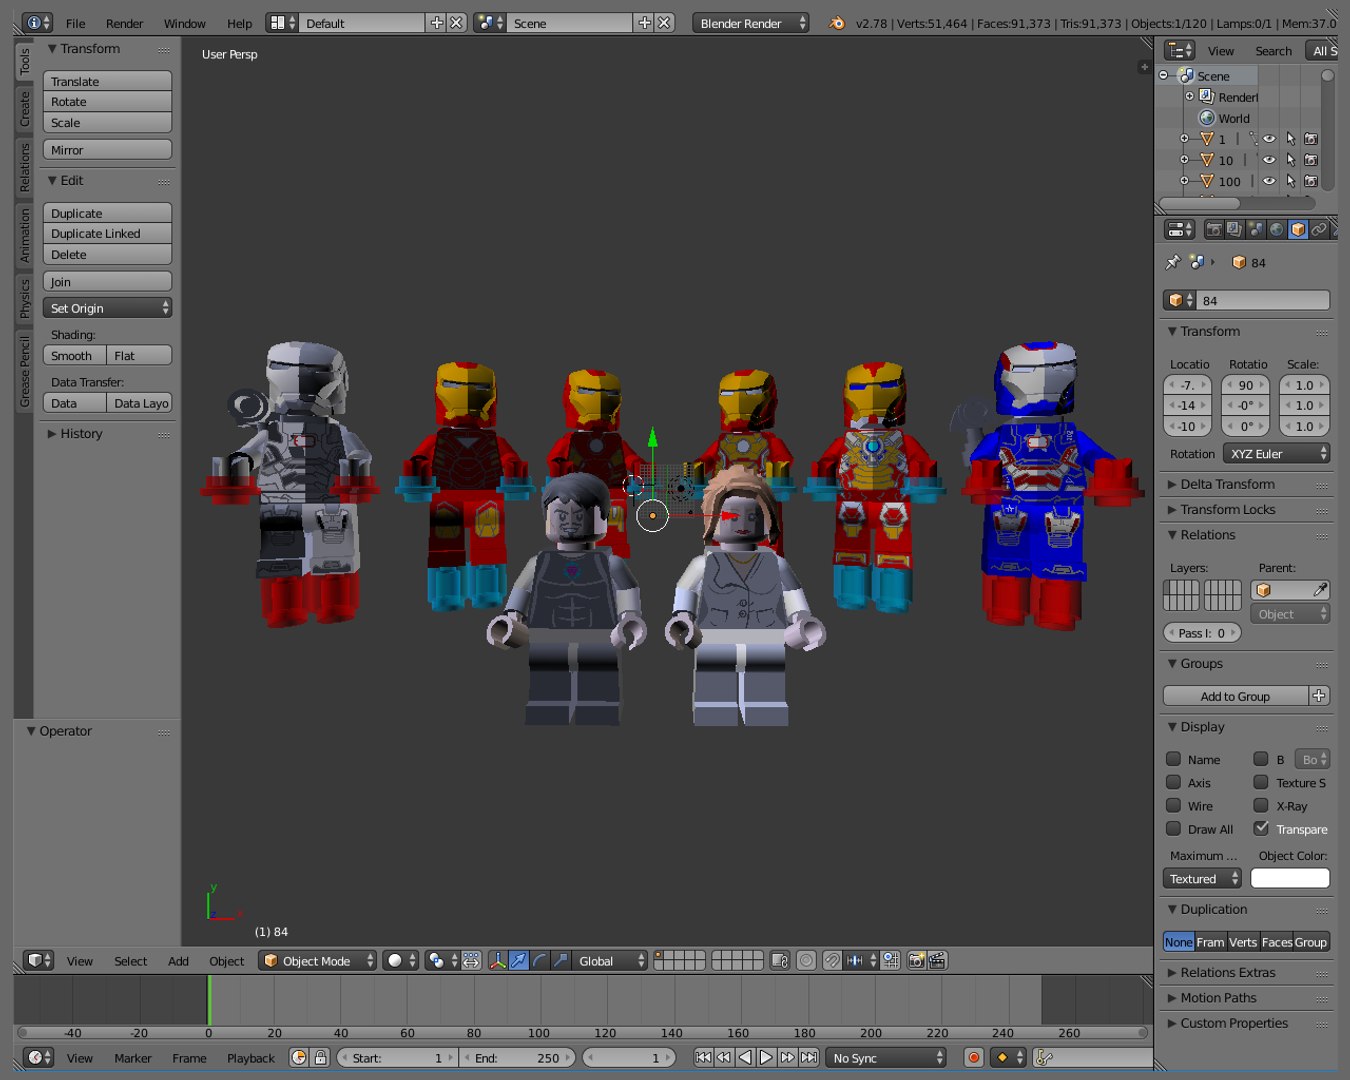Switch to the Physics tool shelf tab
The image size is (1350, 1080).
(25, 297)
